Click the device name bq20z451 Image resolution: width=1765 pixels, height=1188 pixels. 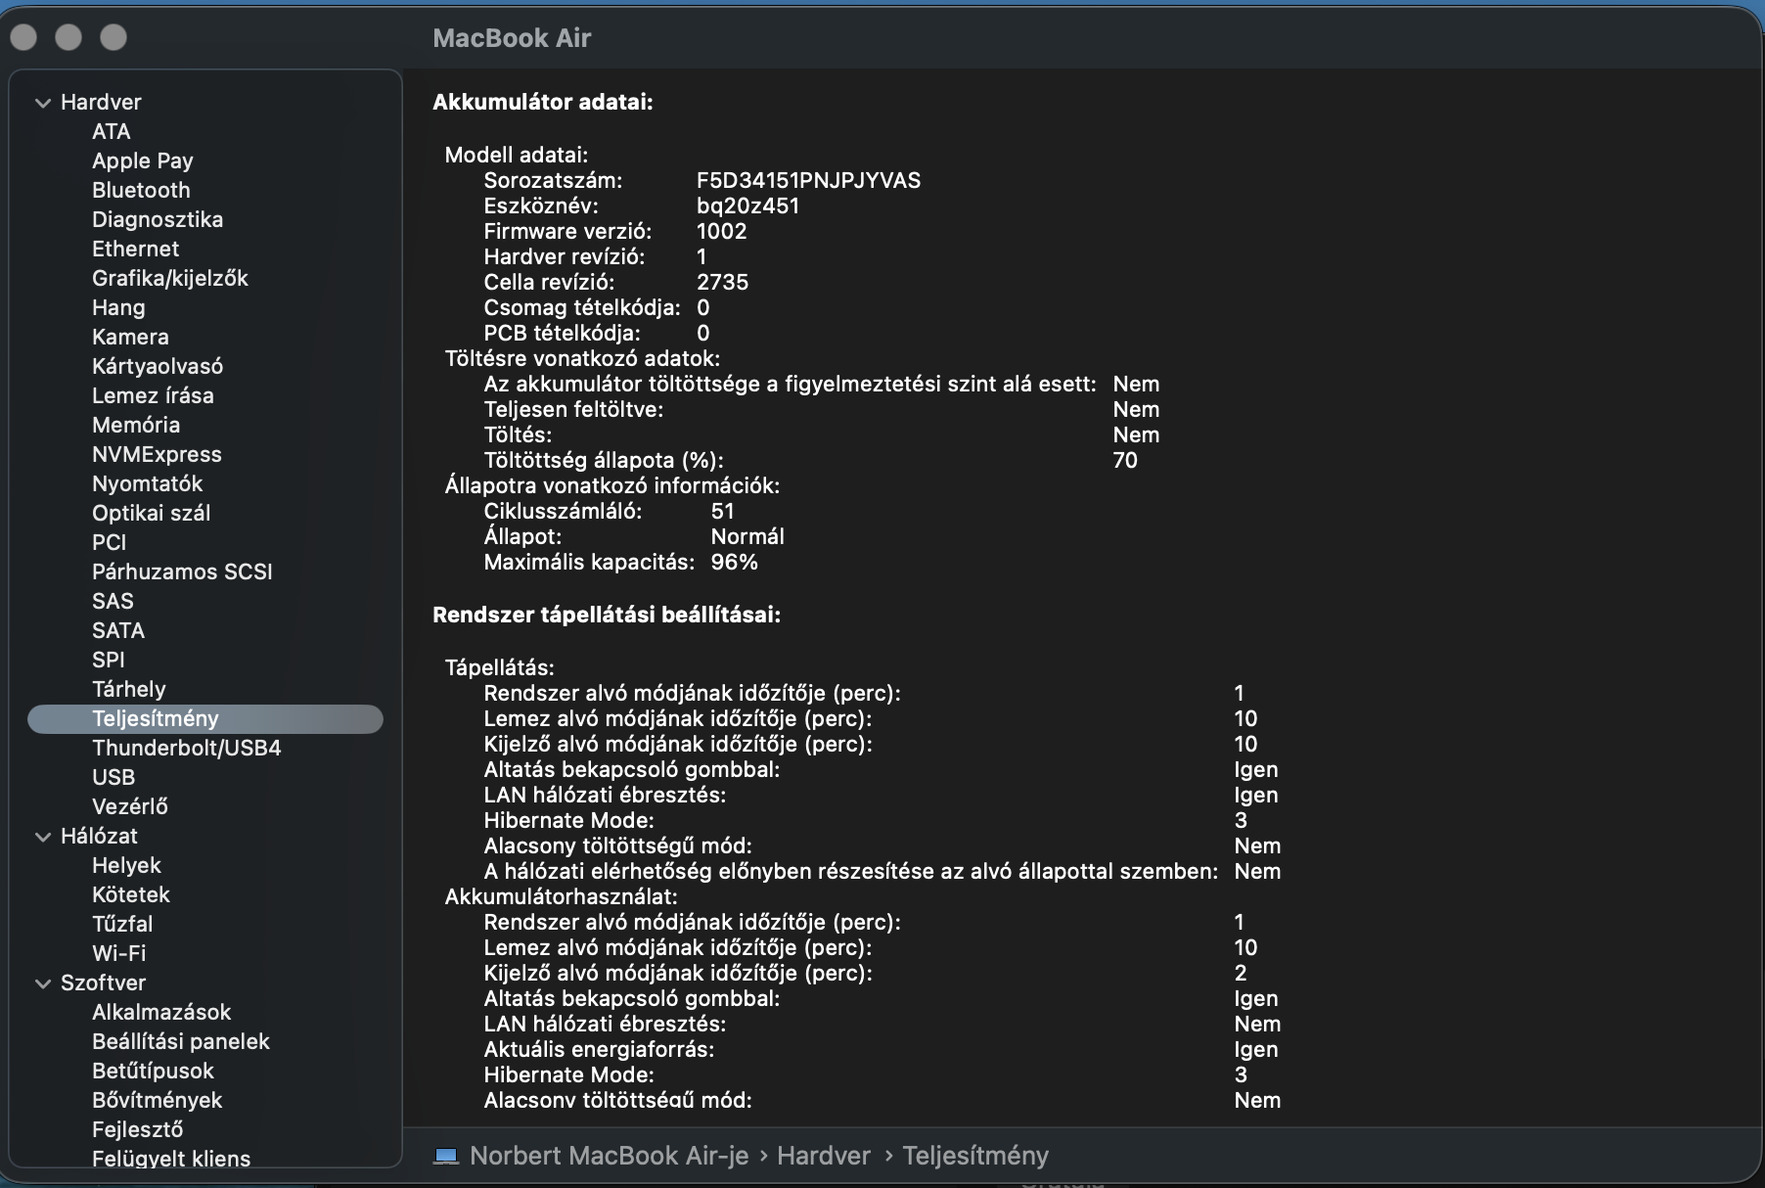tap(748, 206)
